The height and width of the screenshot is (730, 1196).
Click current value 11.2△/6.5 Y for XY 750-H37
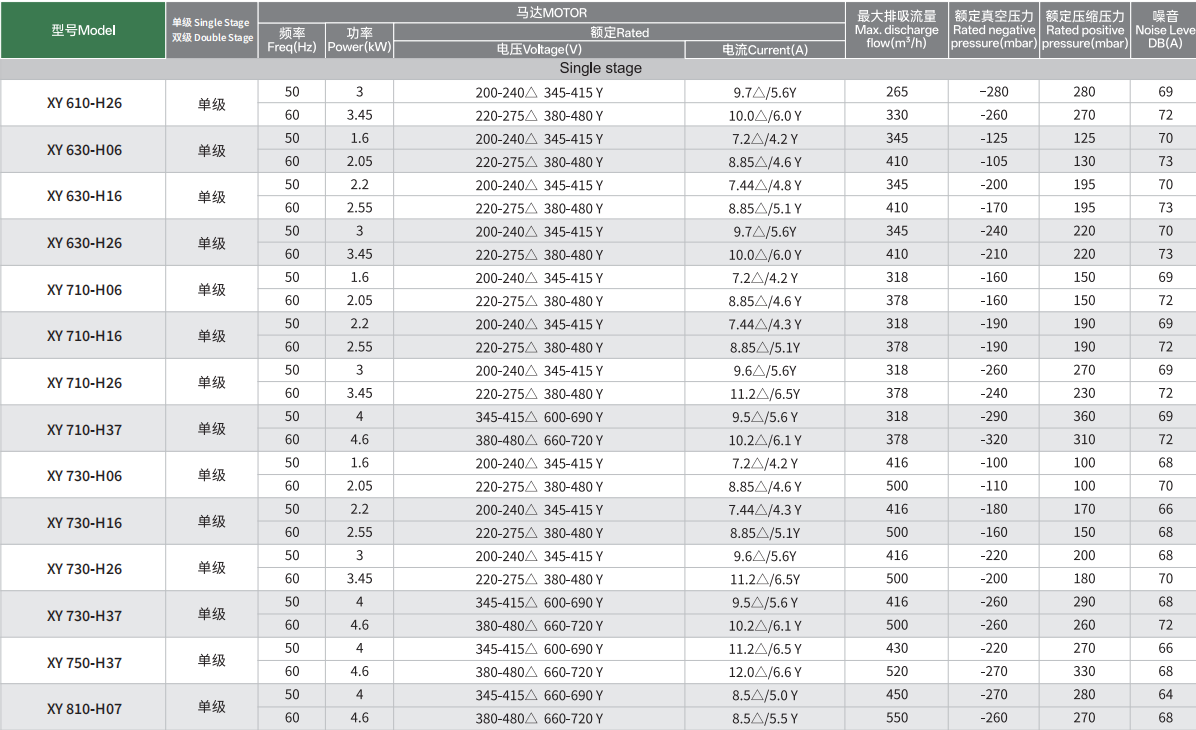pyautogui.click(x=765, y=649)
